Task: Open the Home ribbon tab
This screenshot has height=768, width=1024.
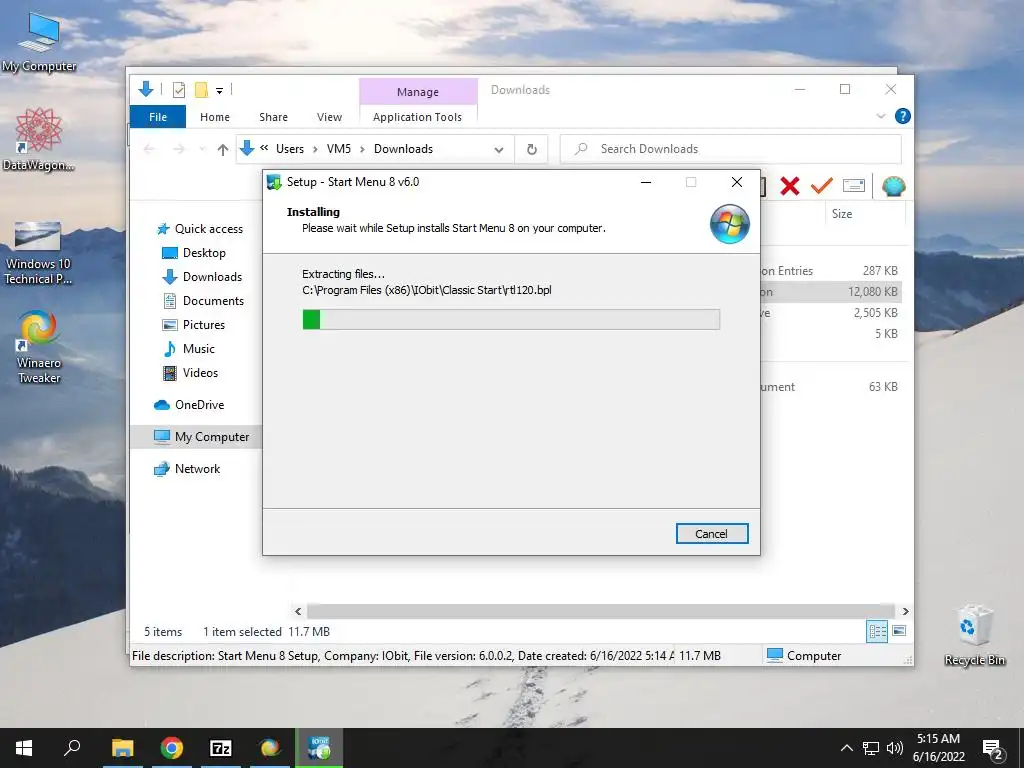Action: pos(215,117)
